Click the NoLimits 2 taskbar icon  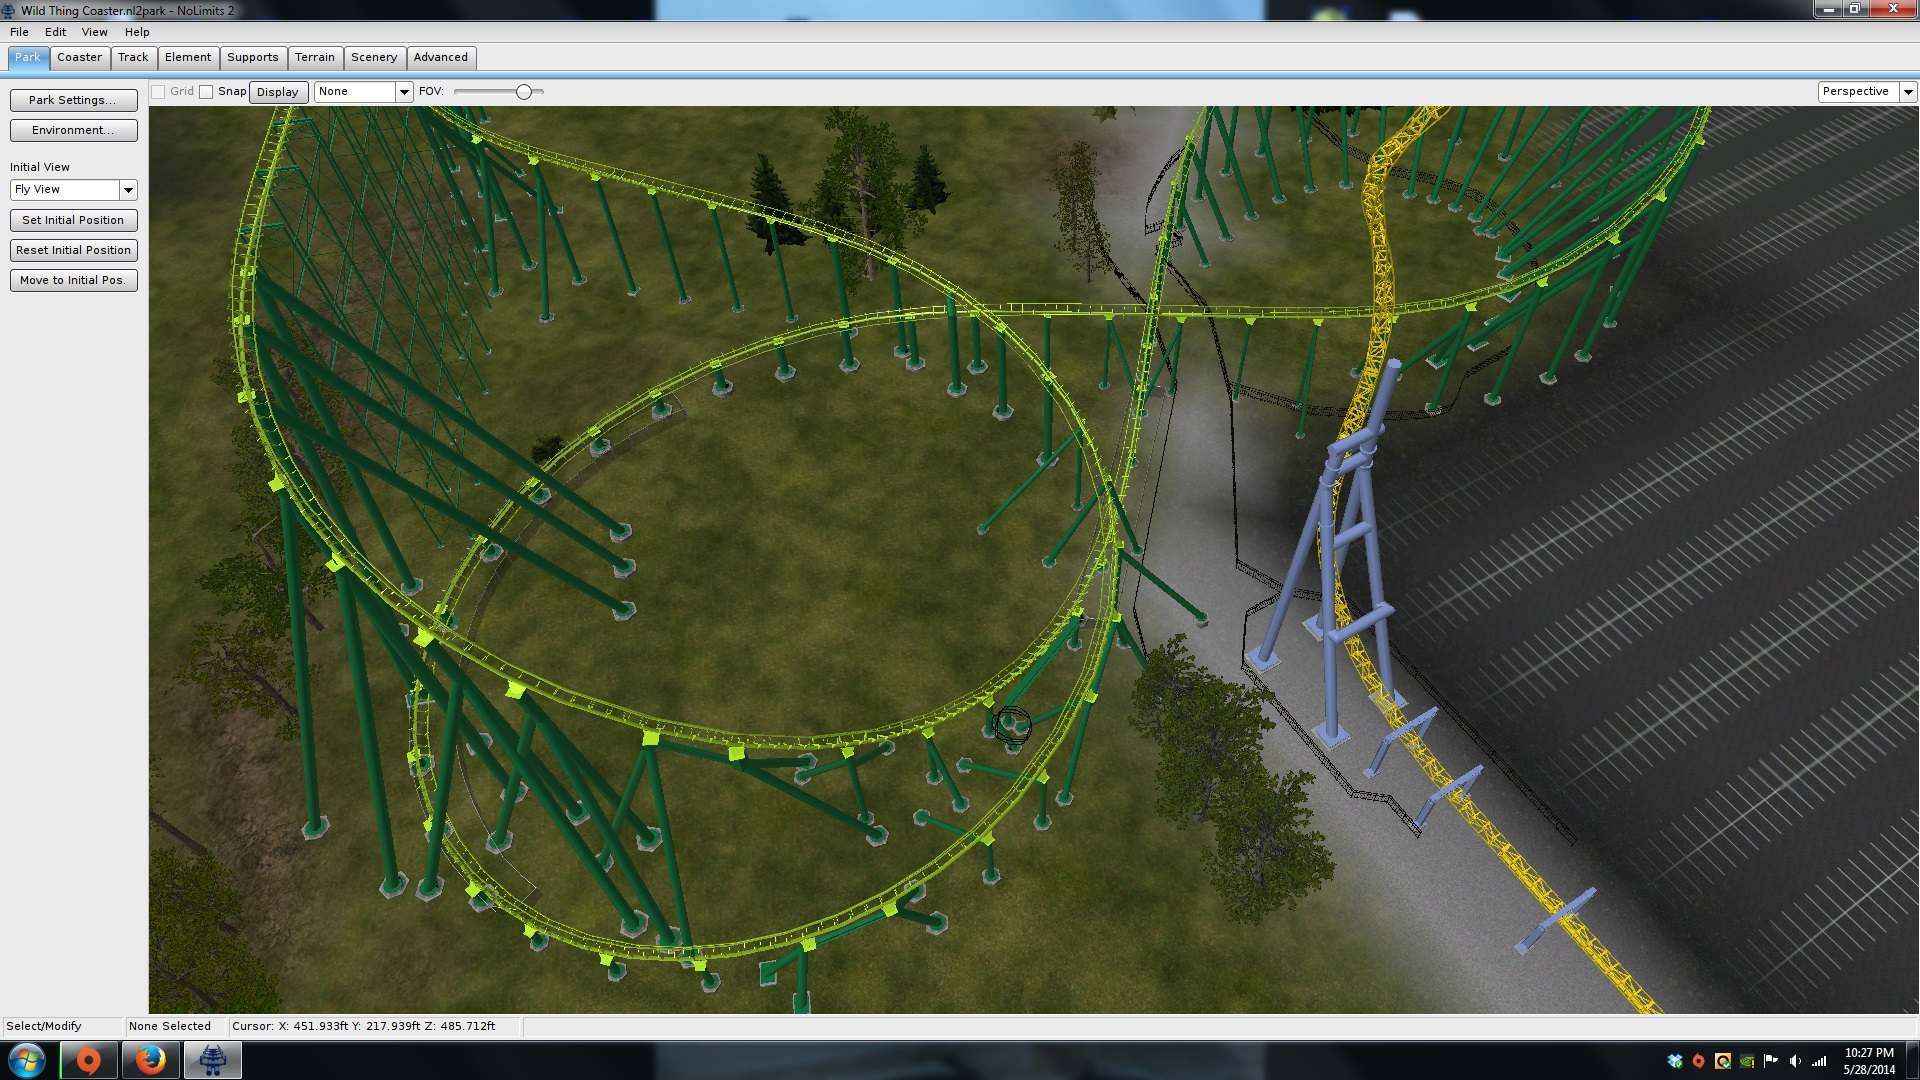coord(212,1060)
